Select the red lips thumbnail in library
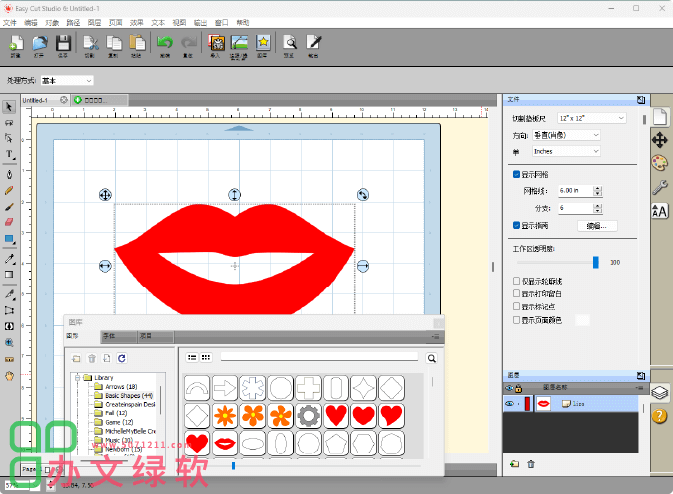The image size is (673, 494). (224, 443)
